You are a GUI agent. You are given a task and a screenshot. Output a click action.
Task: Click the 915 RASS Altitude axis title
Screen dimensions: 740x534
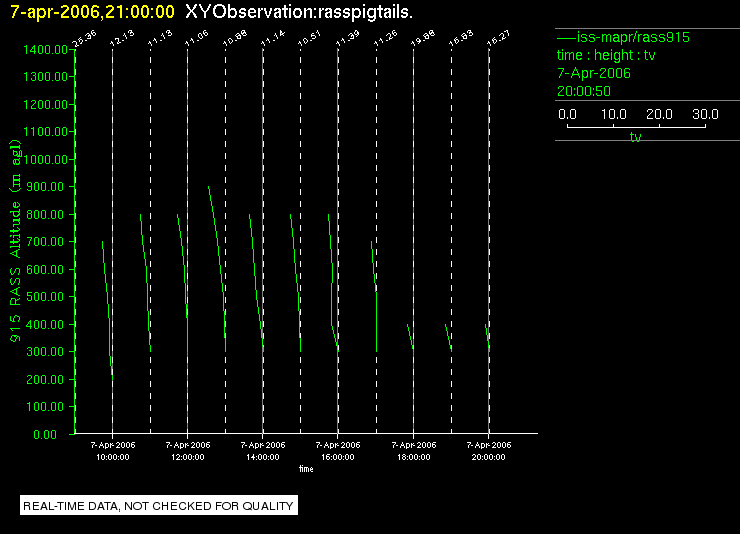point(16,241)
